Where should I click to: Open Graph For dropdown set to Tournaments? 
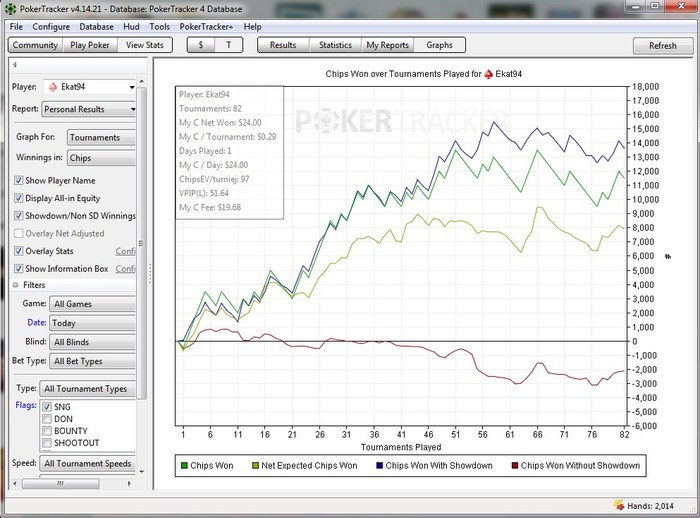click(101, 138)
